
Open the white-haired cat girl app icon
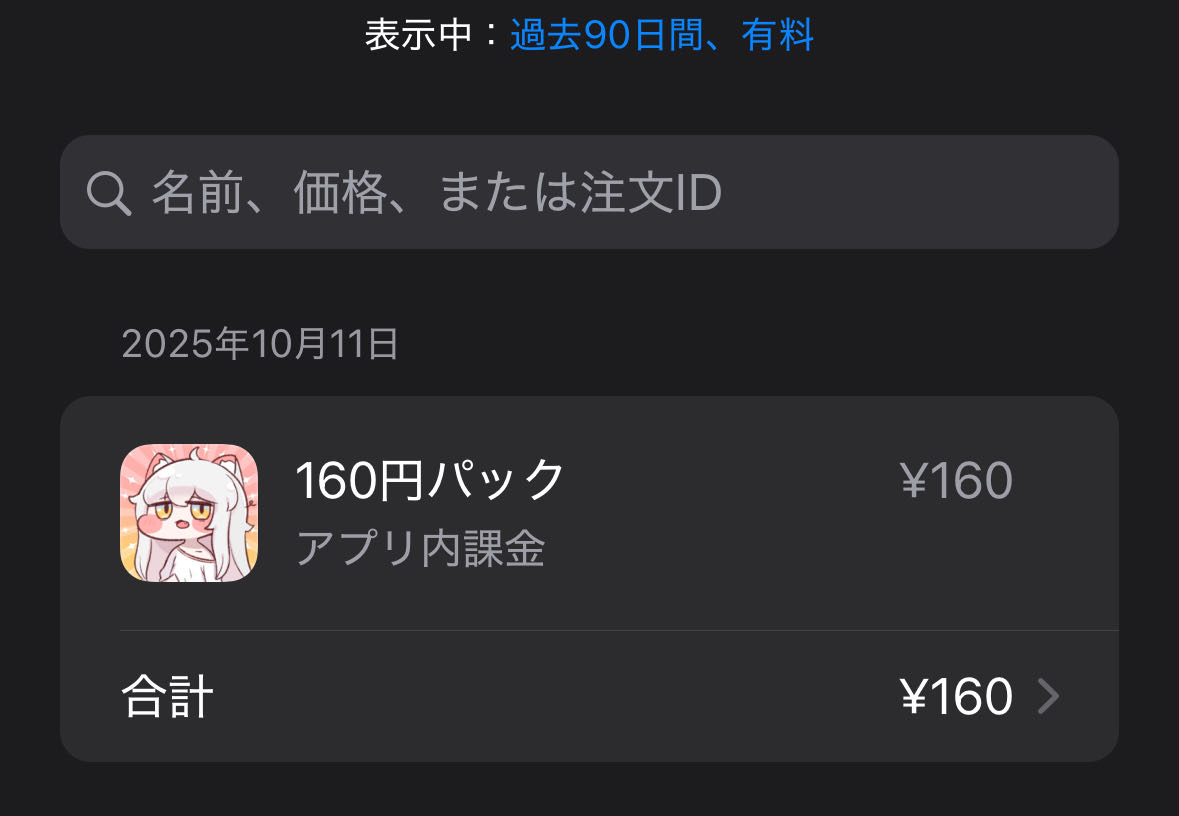[x=189, y=513]
